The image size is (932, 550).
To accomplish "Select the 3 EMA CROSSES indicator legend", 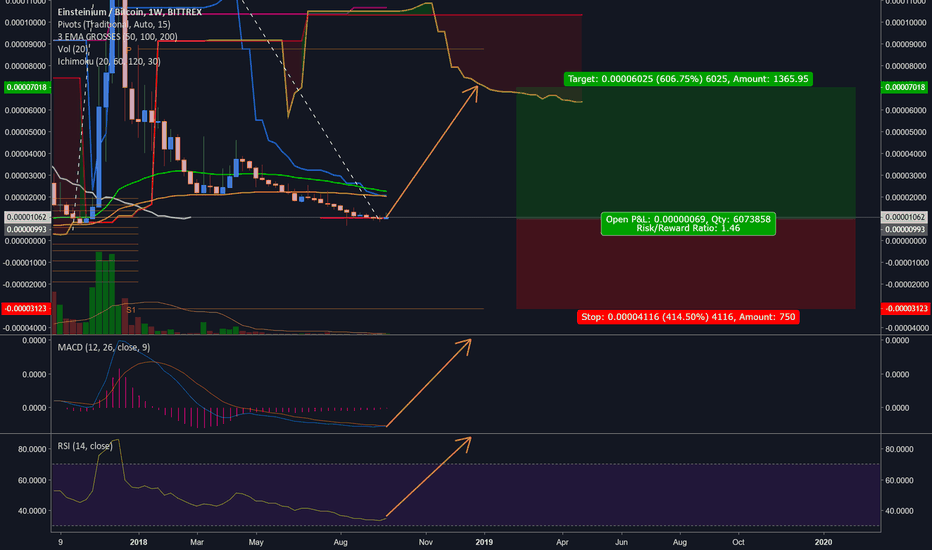I will tap(117, 37).
